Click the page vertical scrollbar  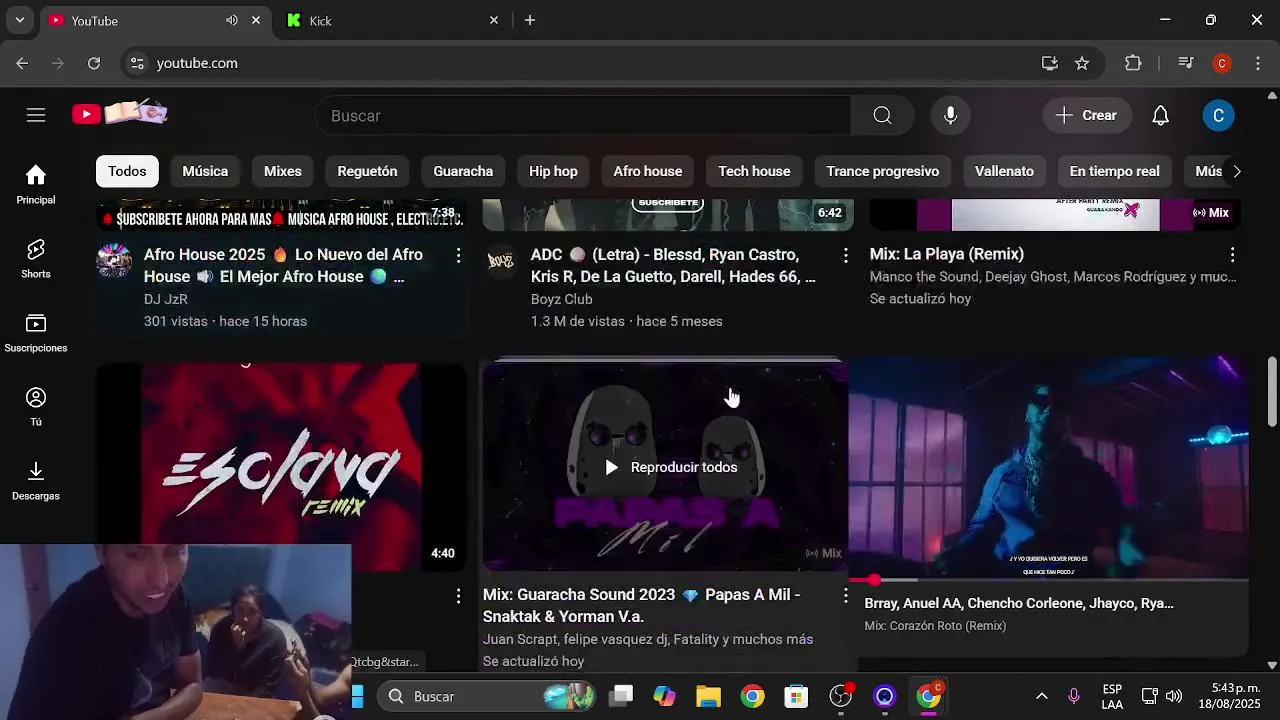(1272, 391)
